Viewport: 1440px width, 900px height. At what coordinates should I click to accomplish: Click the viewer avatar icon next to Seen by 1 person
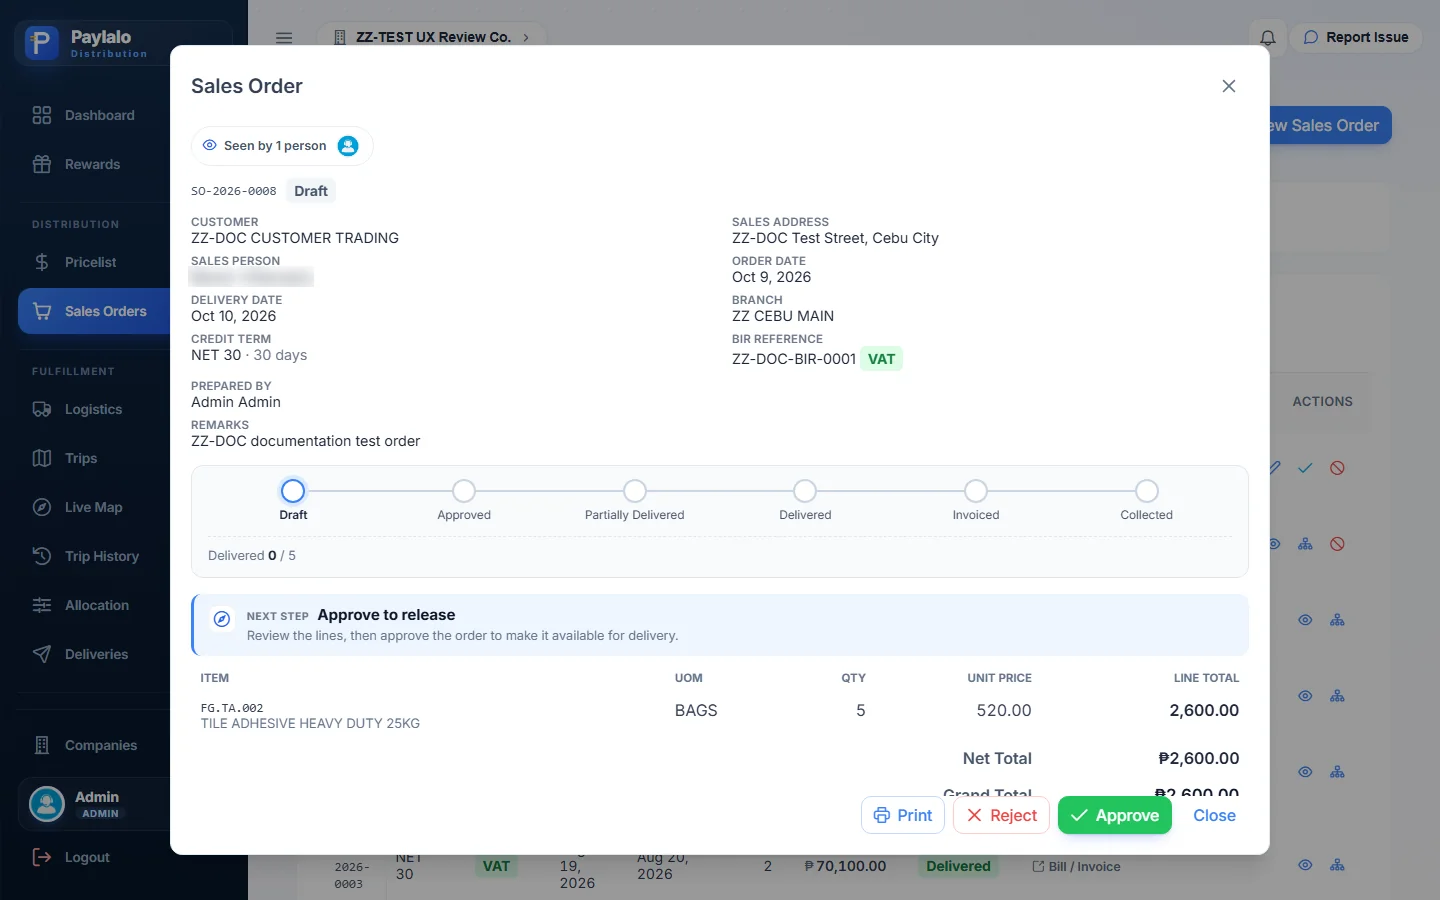(x=348, y=146)
